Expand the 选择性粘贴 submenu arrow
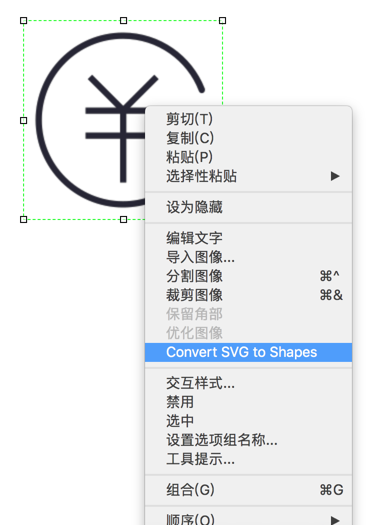Image resolution: width=368 pixels, height=525 pixels. tap(335, 176)
